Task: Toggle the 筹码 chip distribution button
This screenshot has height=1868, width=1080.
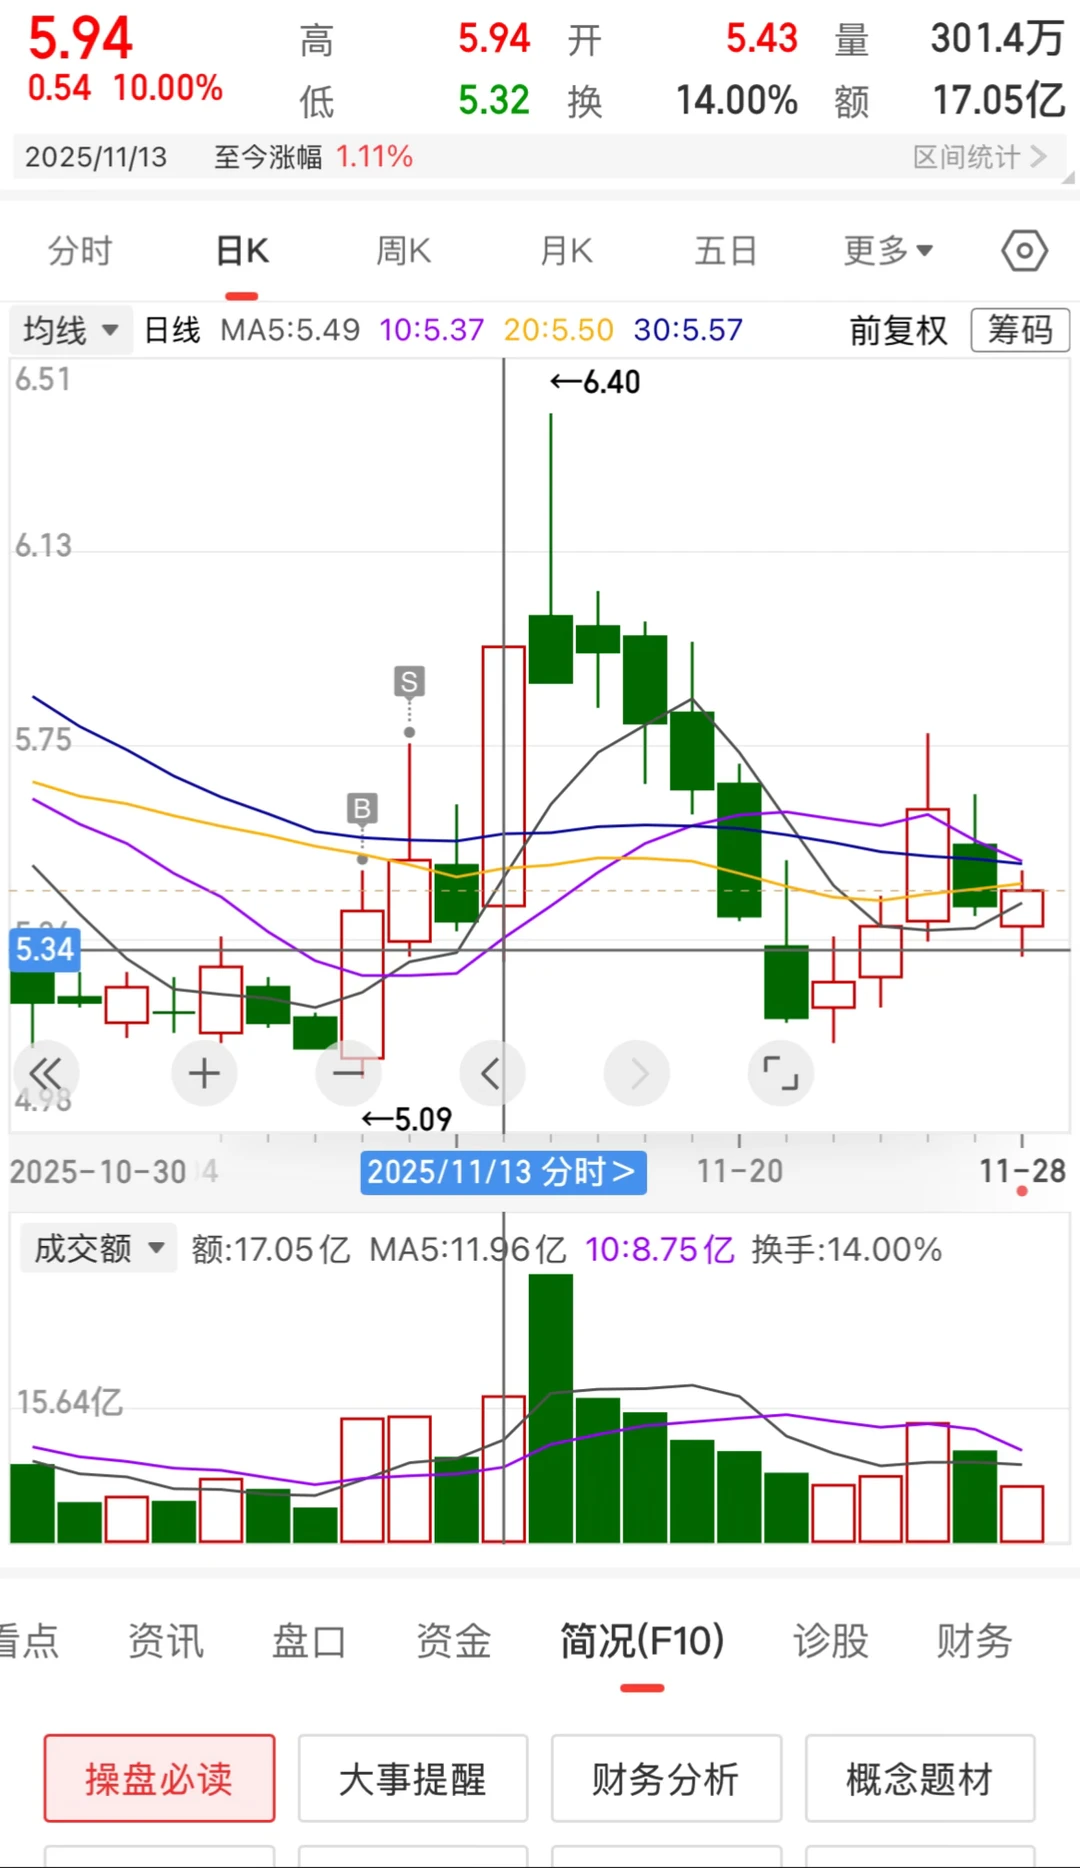Action: coord(1020,330)
